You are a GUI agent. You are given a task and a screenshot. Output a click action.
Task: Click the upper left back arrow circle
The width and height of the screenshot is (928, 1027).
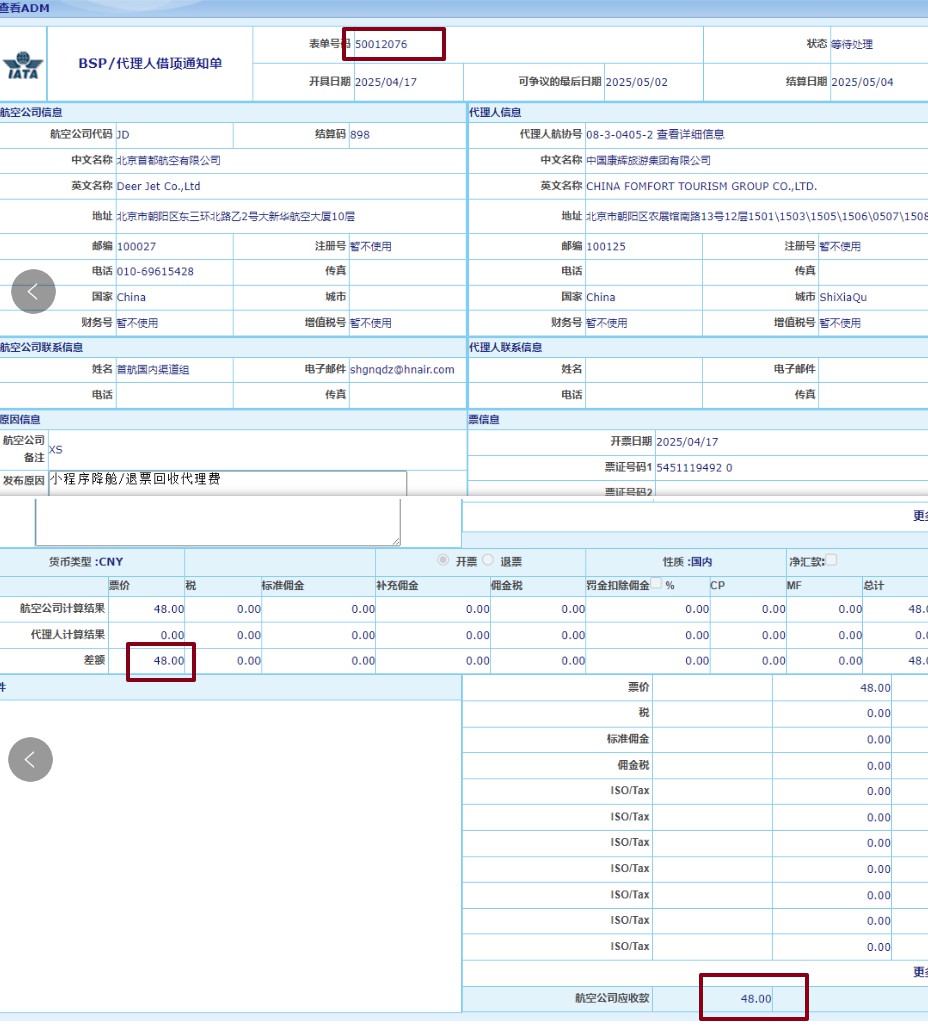33,292
